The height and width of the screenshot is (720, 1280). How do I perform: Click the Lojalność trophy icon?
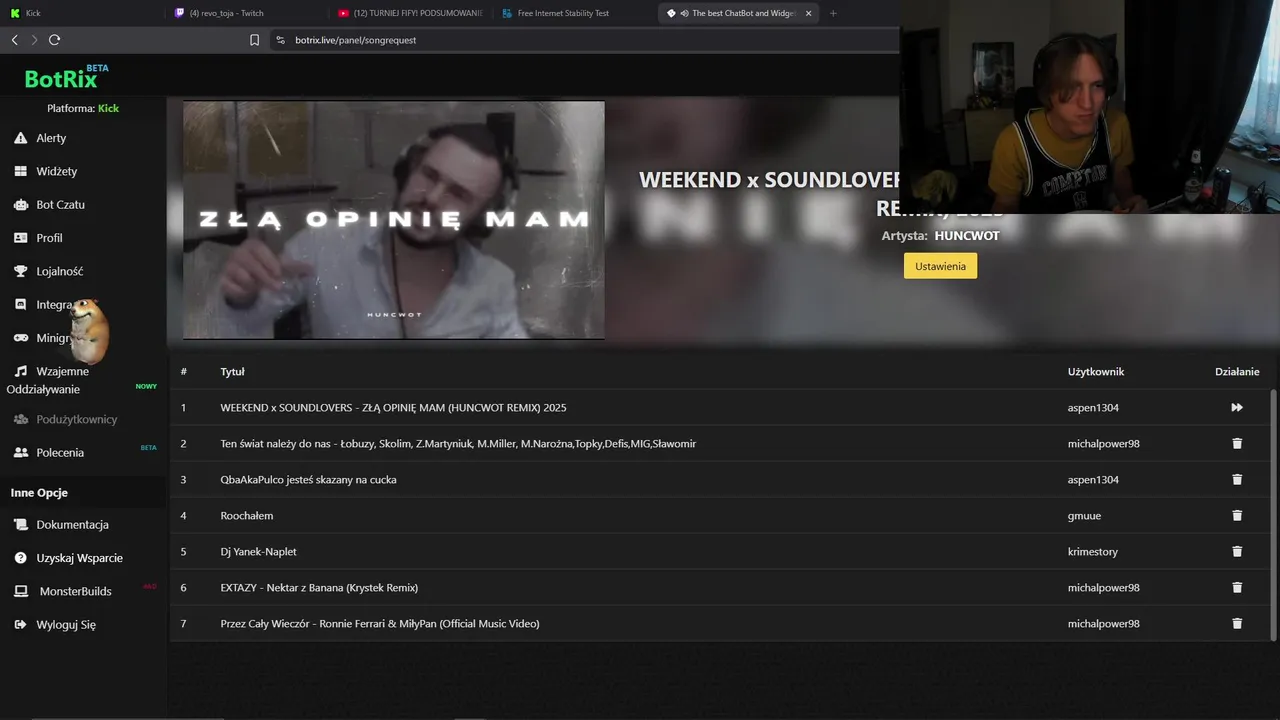coord(20,271)
